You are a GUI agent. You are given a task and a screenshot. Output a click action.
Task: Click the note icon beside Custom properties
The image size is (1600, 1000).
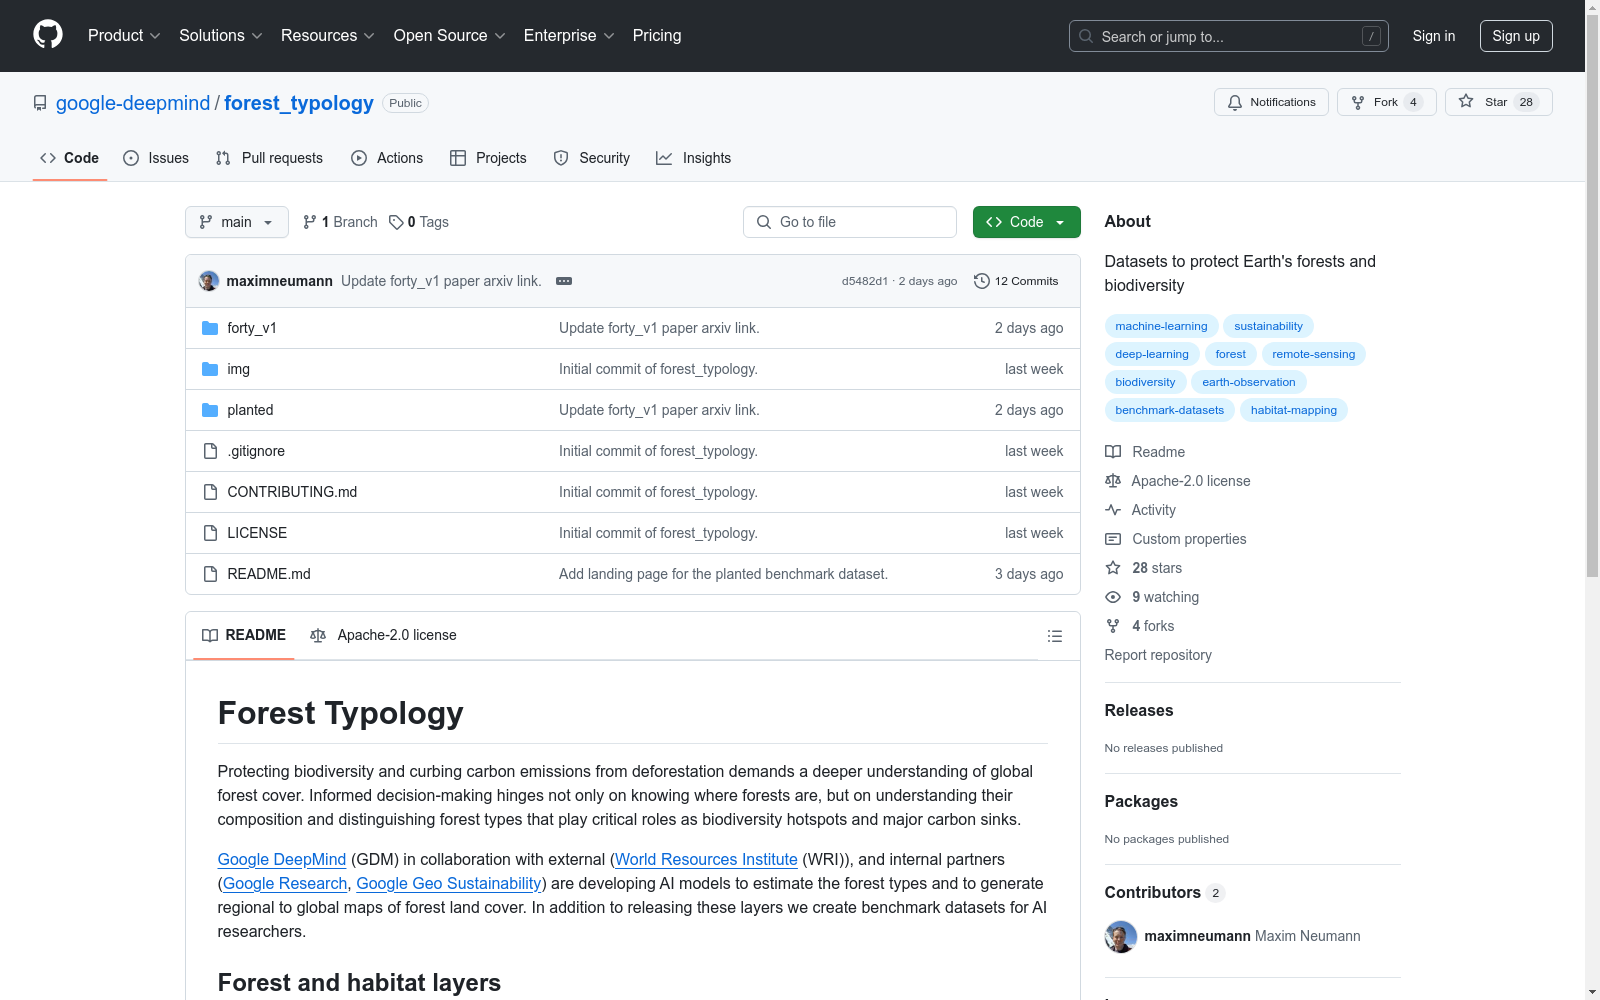coord(1113,539)
